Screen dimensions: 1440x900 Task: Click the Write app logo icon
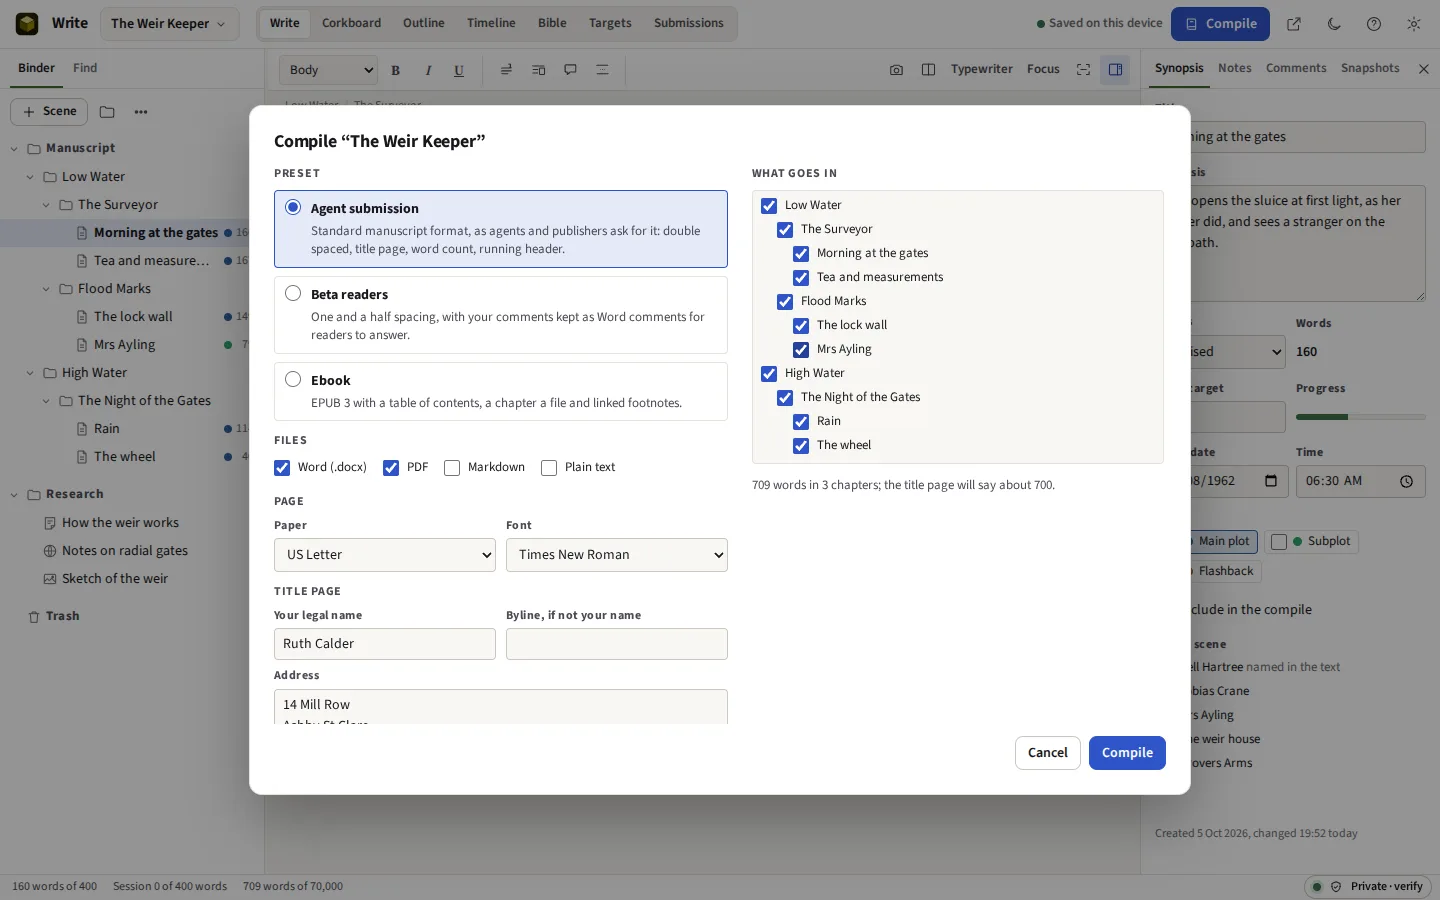tap(27, 23)
